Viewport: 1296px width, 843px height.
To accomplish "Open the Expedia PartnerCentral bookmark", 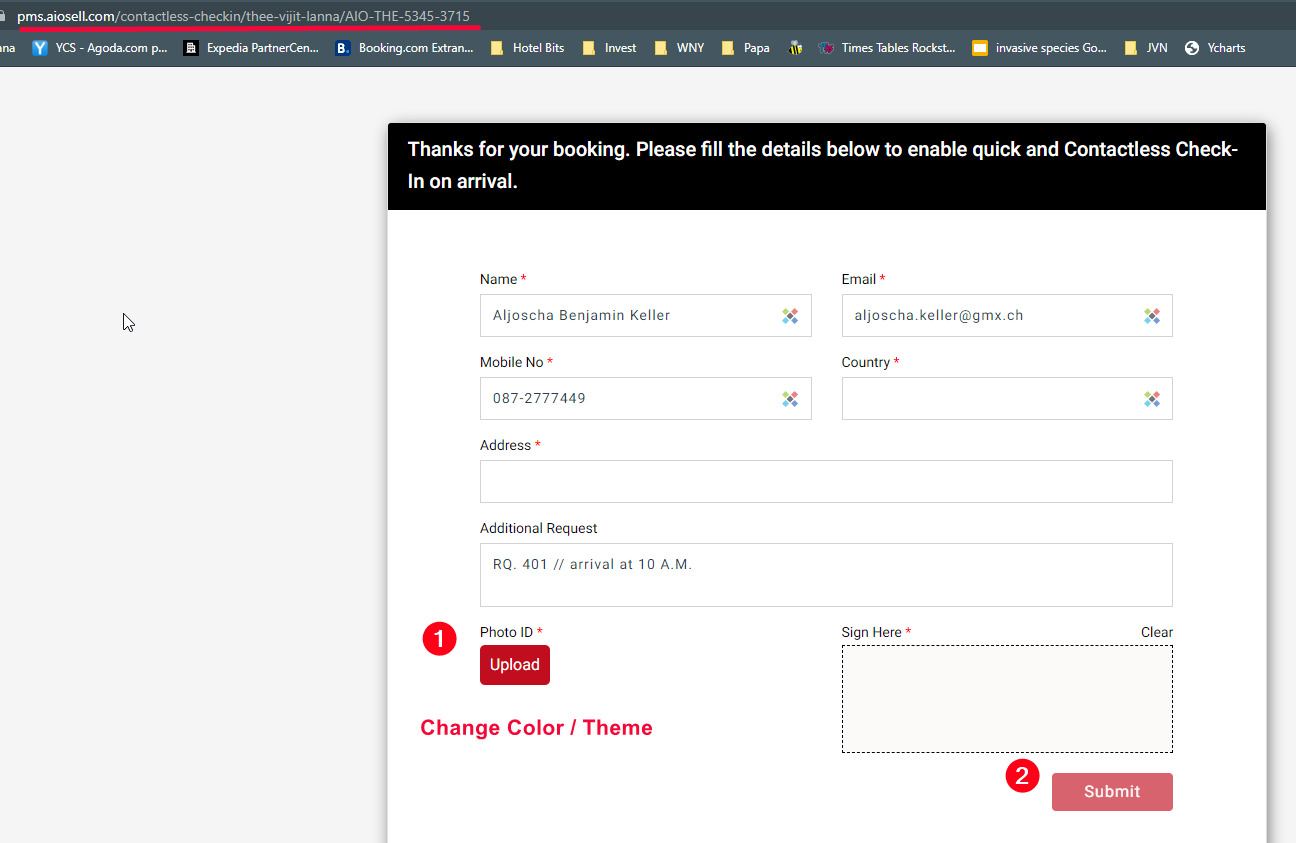I will click(251, 47).
